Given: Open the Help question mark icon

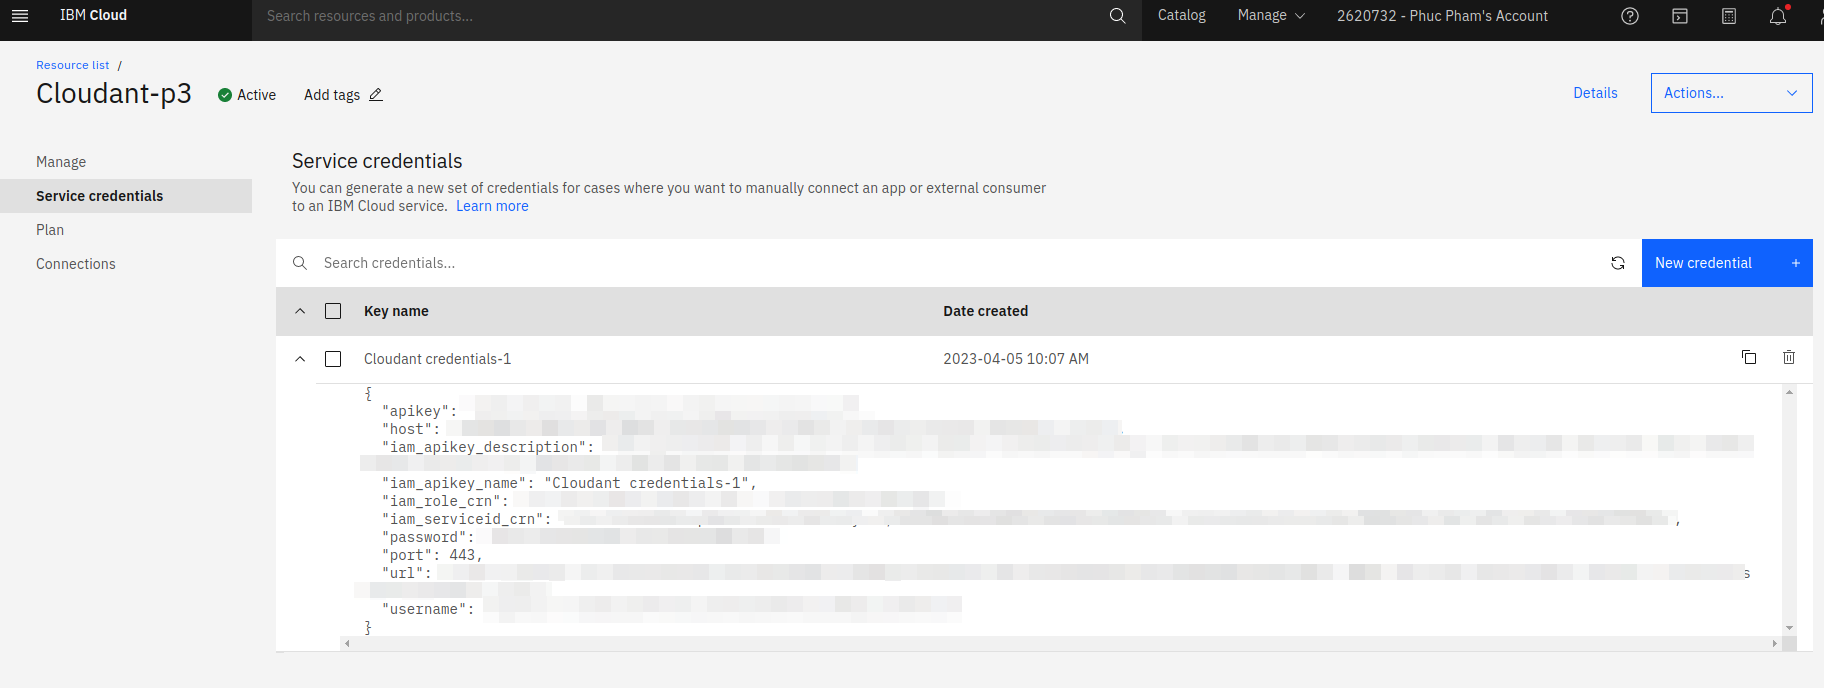Looking at the screenshot, I should pos(1630,16).
